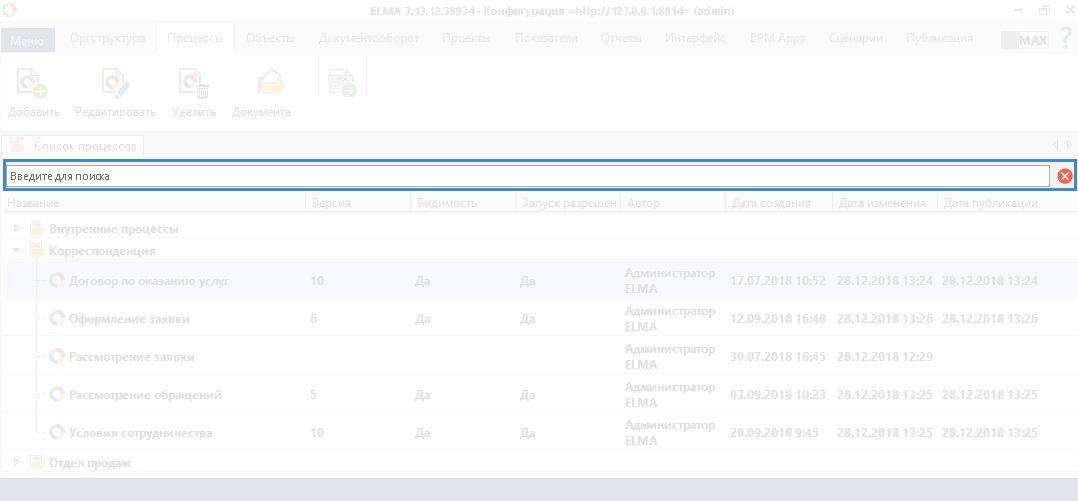Click the Внутренние процессы folder icon
Image resolution: width=1078 pixels, height=501 pixels.
point(37,229)
